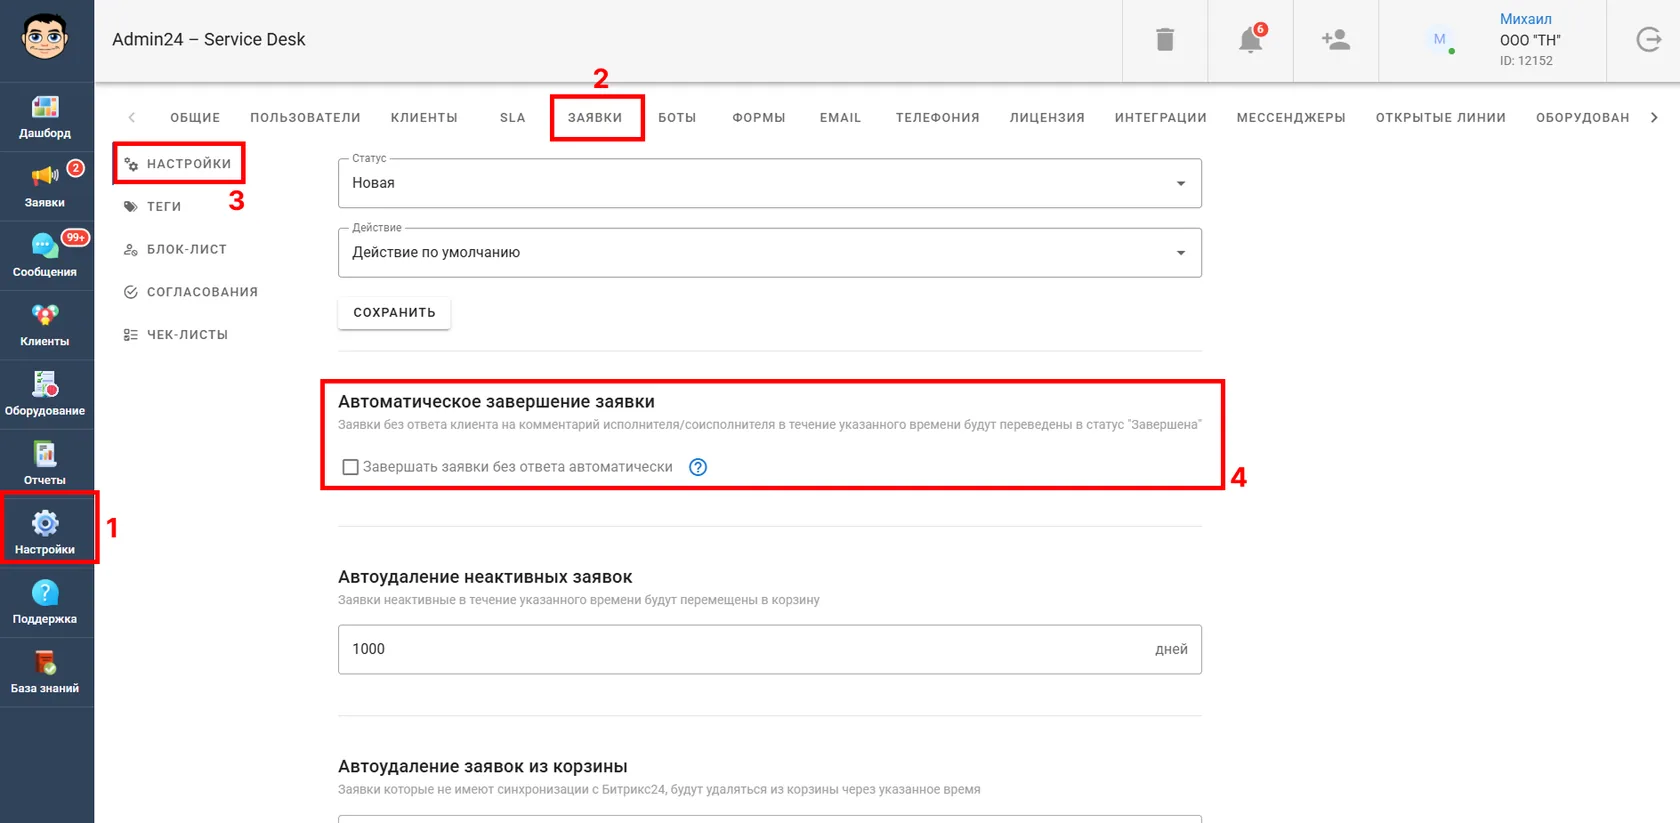The height and width of the screenshot is (823, 1680).
Task: Expand the Статус dropdown showing Новая
Action: point(770,183)
